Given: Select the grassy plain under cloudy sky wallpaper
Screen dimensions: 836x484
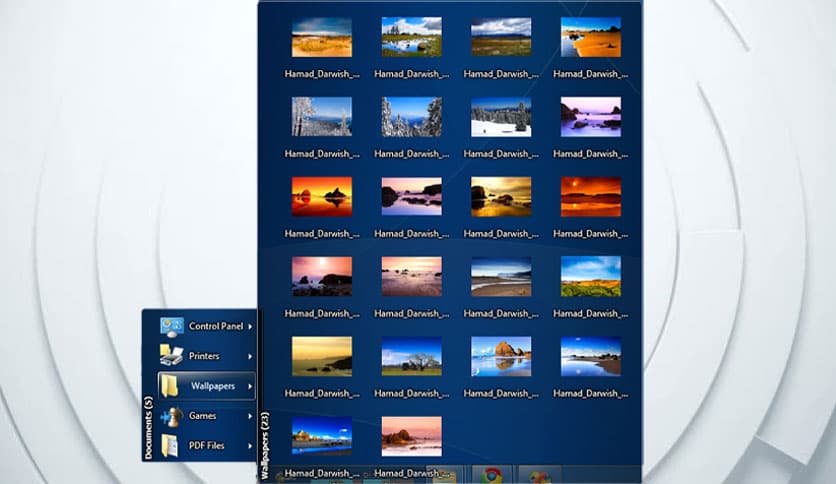Looking at the screenshot, I should [x=501, y=37].
